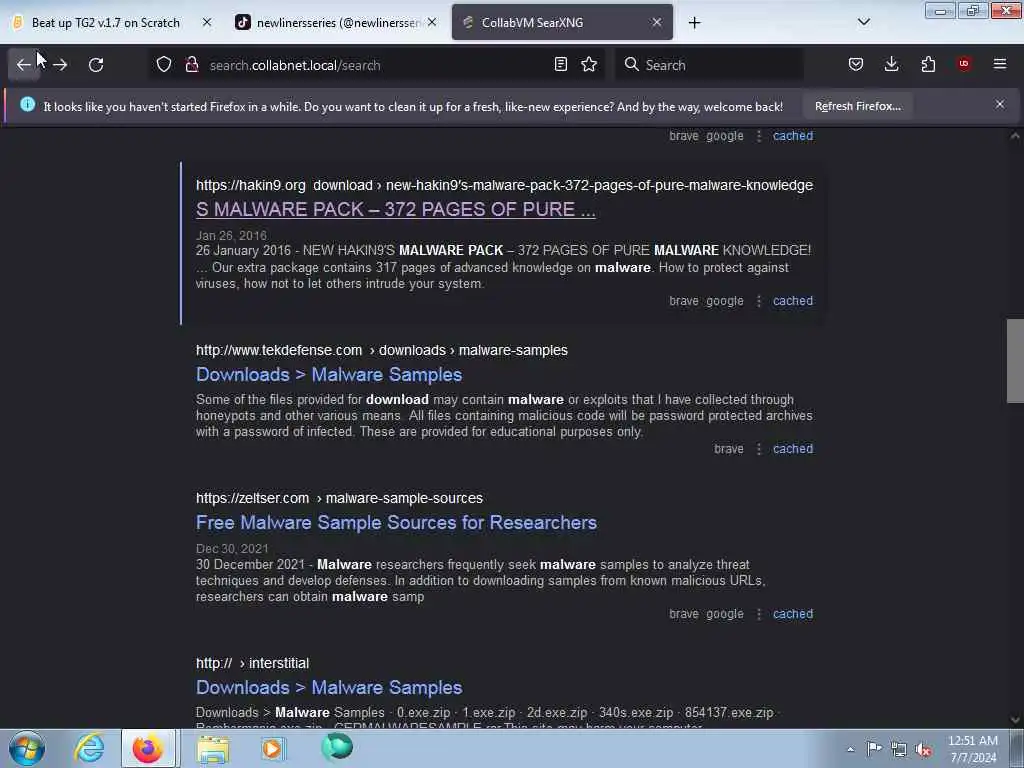Open network status tray icon
This screenshot has height=768, width=1024.
click(899, 749)
